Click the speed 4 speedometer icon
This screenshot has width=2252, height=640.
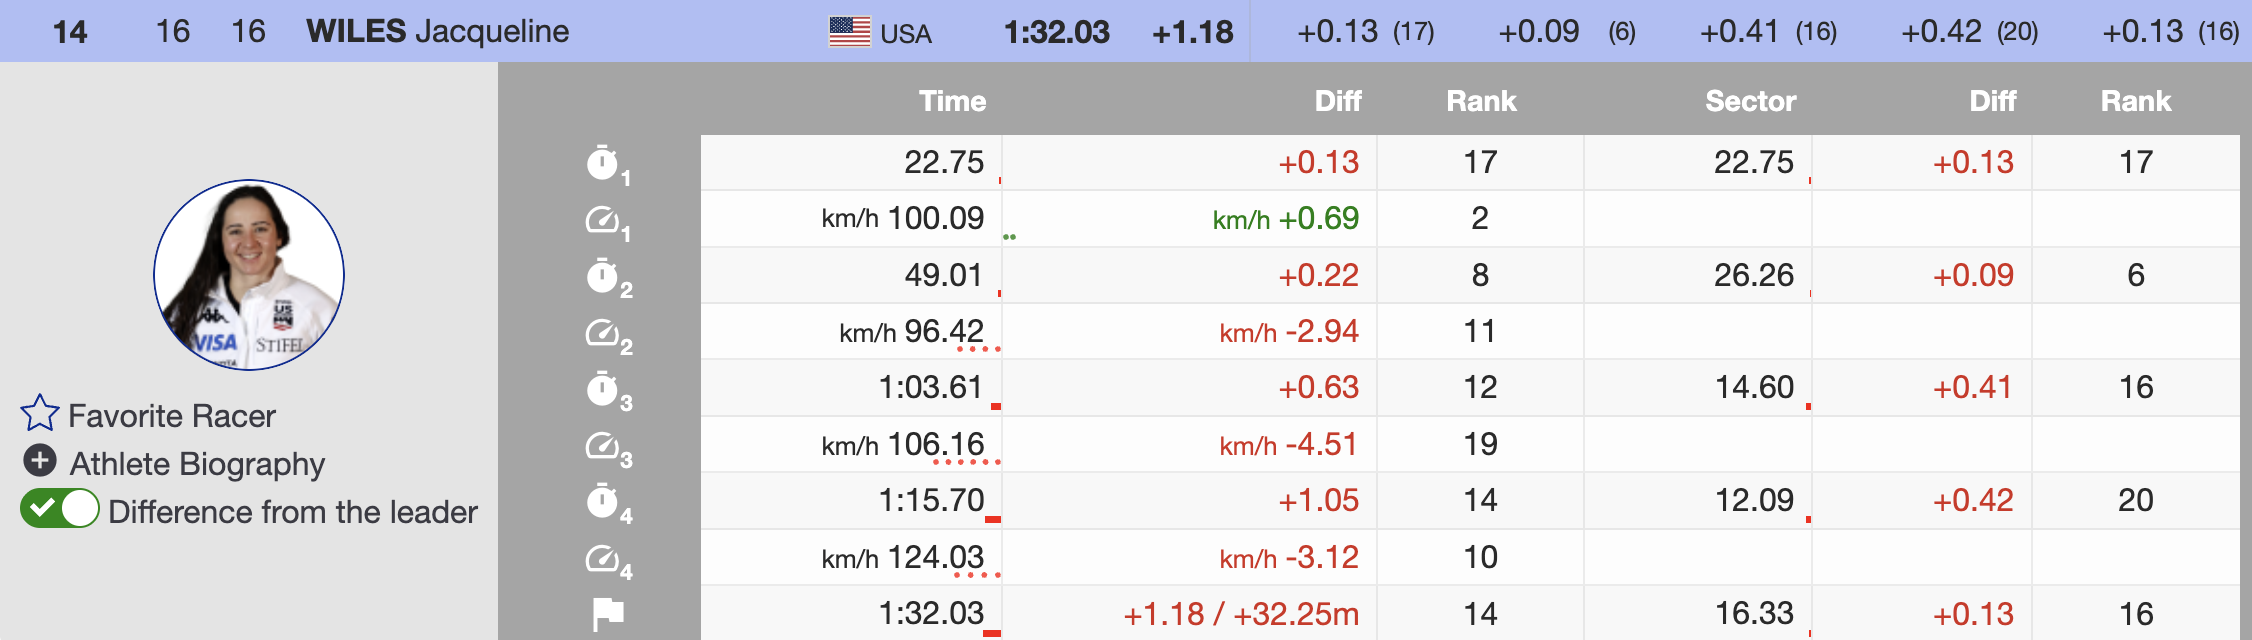(603, 558)
